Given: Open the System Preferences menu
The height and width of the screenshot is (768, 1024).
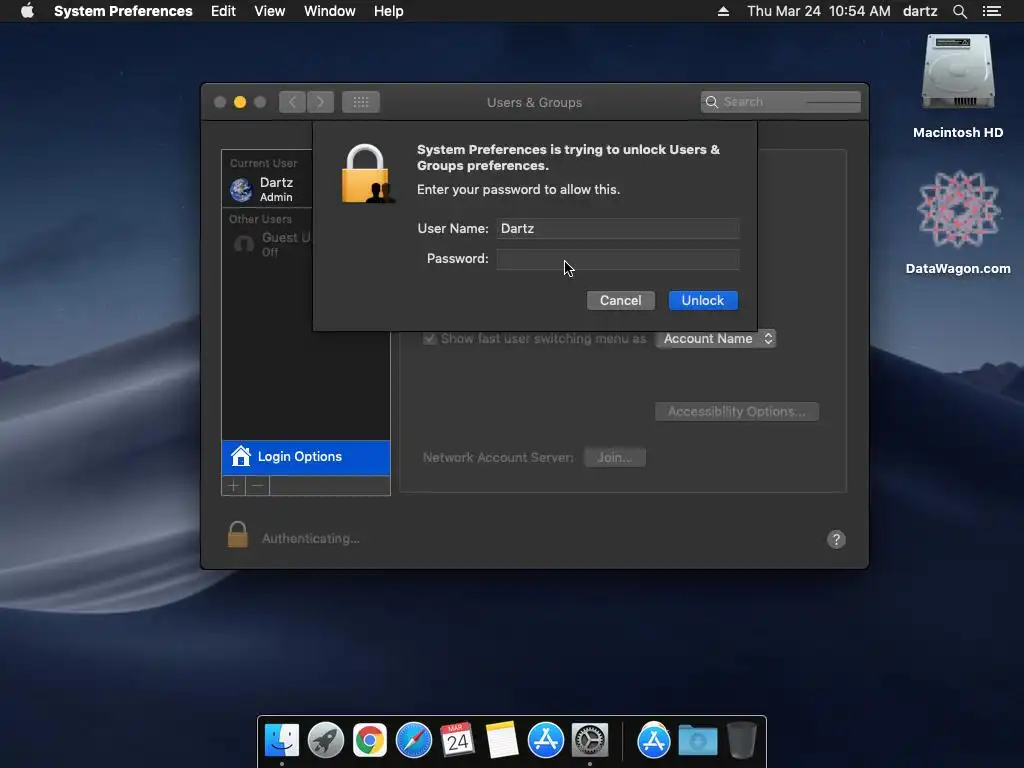Looking at the screenshot, I should tap(123, 11).
